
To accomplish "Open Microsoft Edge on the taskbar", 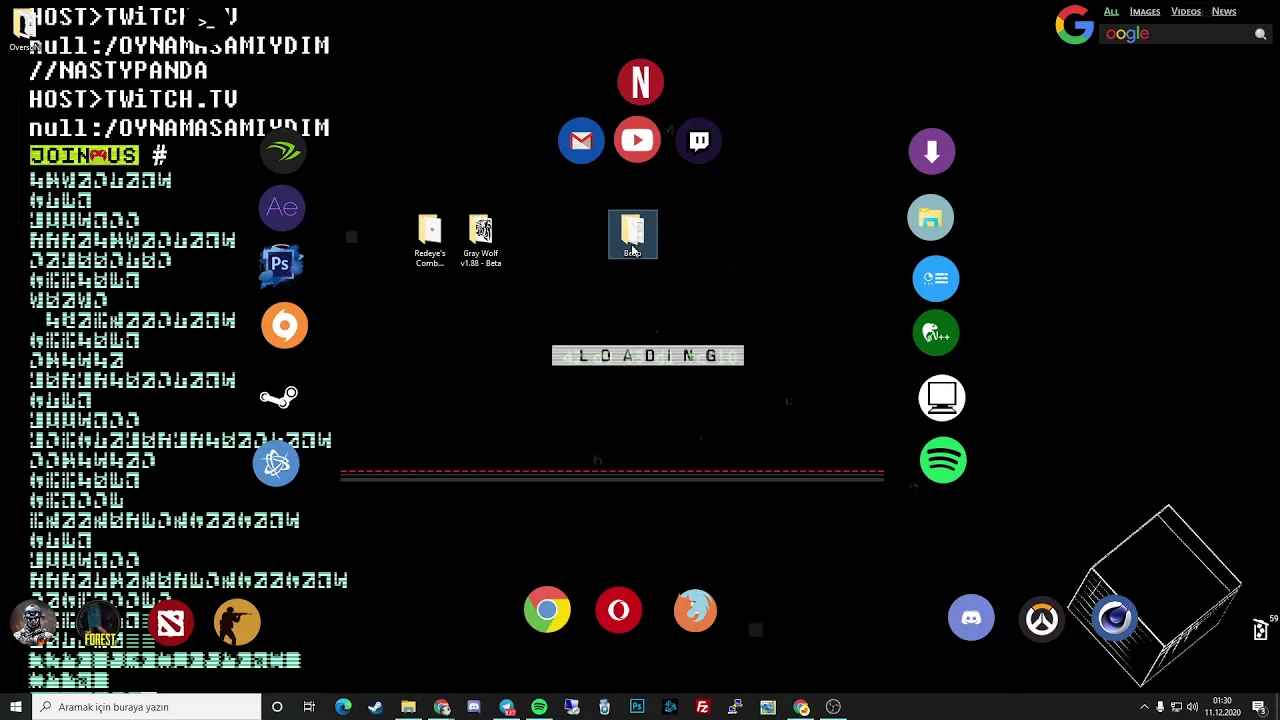I will 343,707.
